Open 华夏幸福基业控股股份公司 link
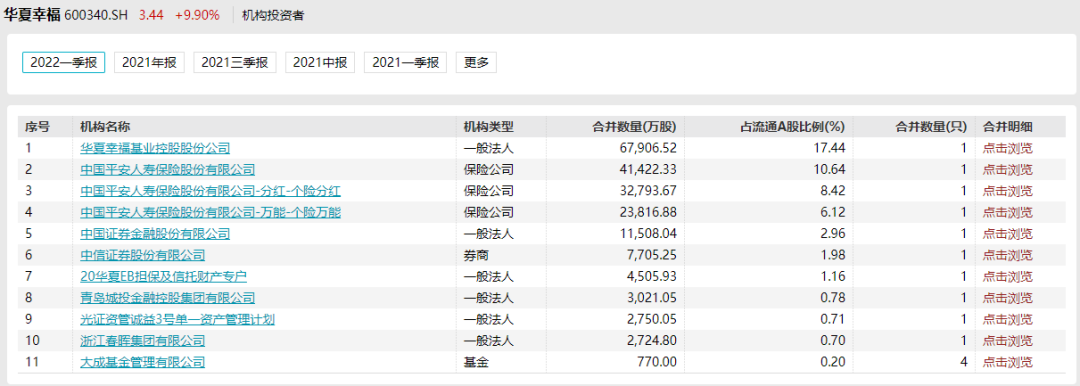This screenshot has height=386, width=1080. pyautogui.click(x=155, y=148)
